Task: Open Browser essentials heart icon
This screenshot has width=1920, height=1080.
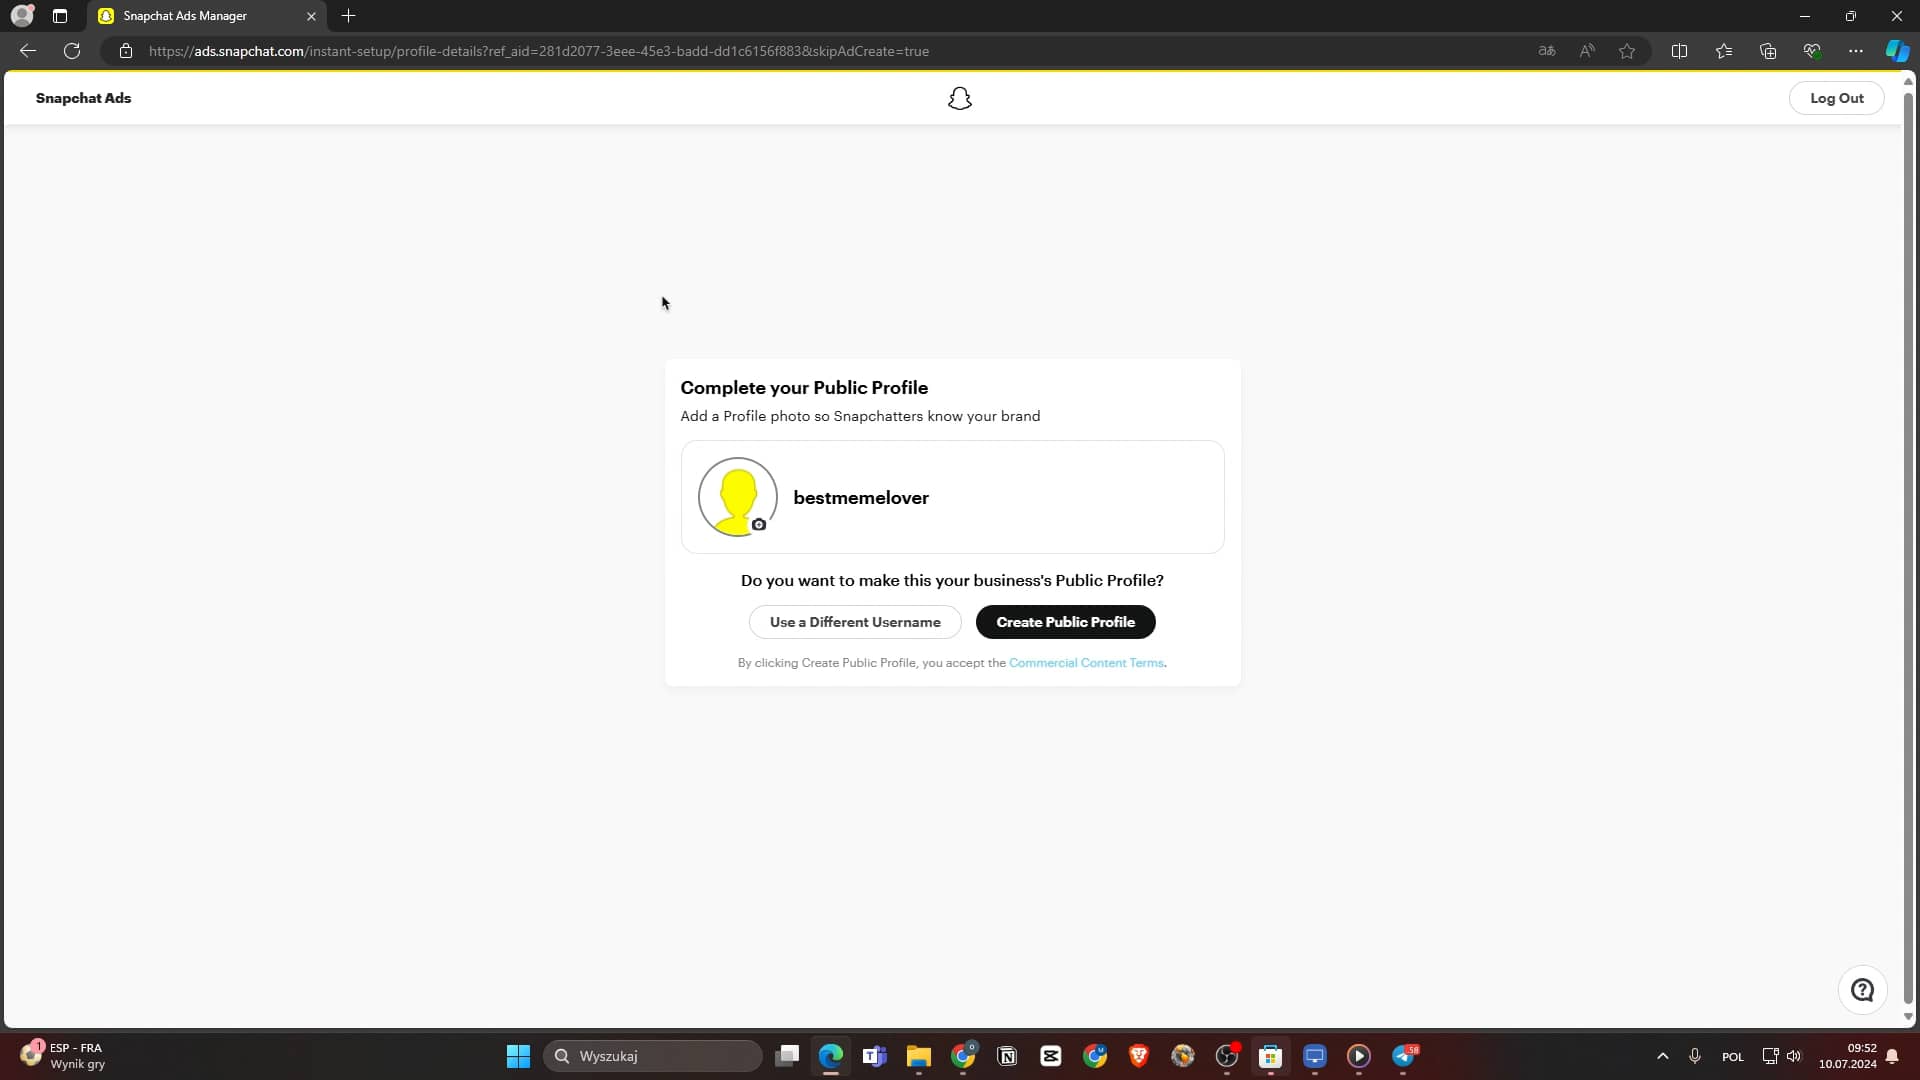Action: (x=1813, y=51)
